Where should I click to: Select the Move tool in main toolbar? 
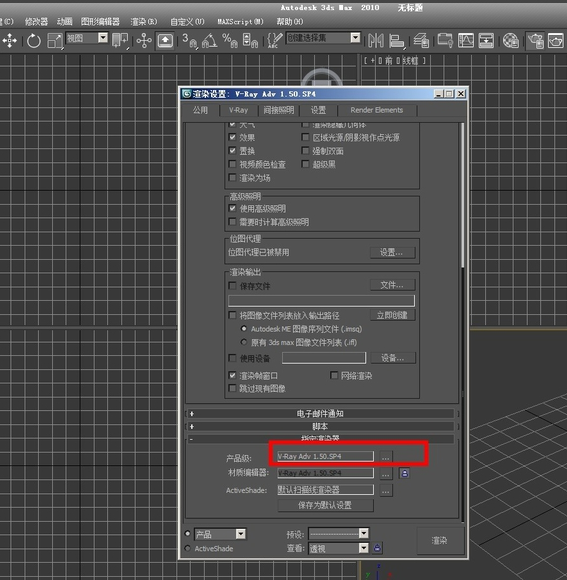click(10, 40)
